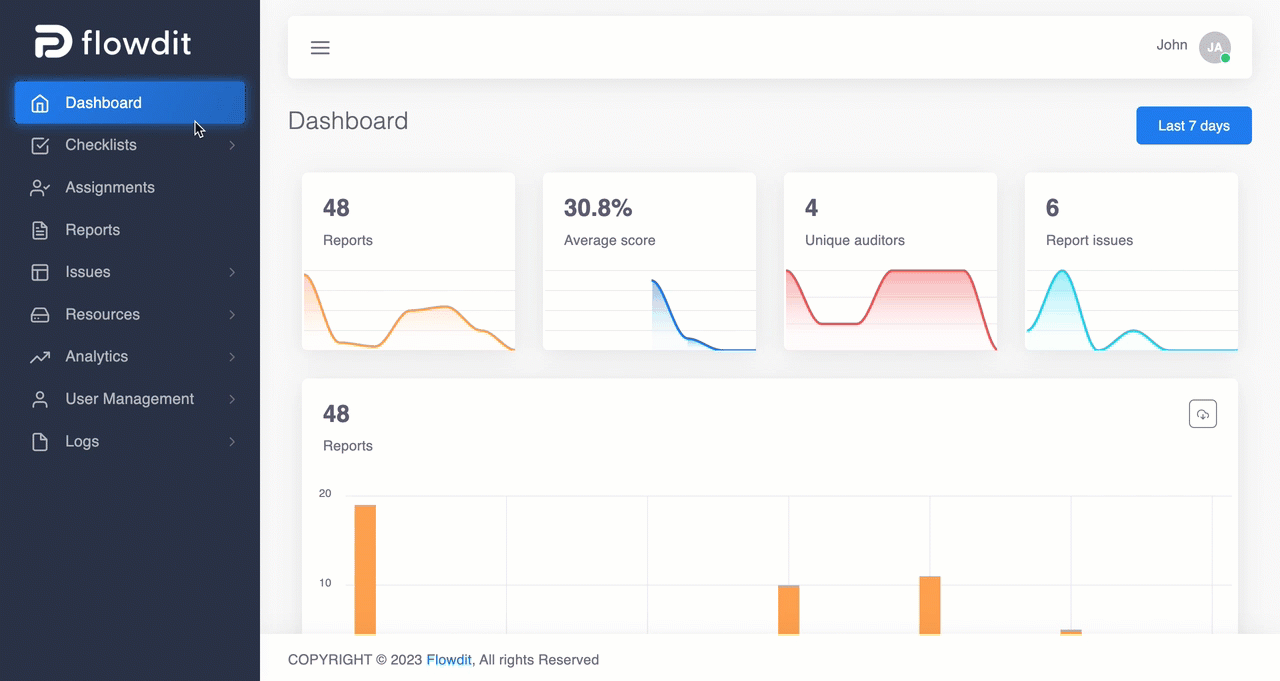Screen dimensions: 1280x681
Task: Click the Analytics trend icon
Action: 40,357
